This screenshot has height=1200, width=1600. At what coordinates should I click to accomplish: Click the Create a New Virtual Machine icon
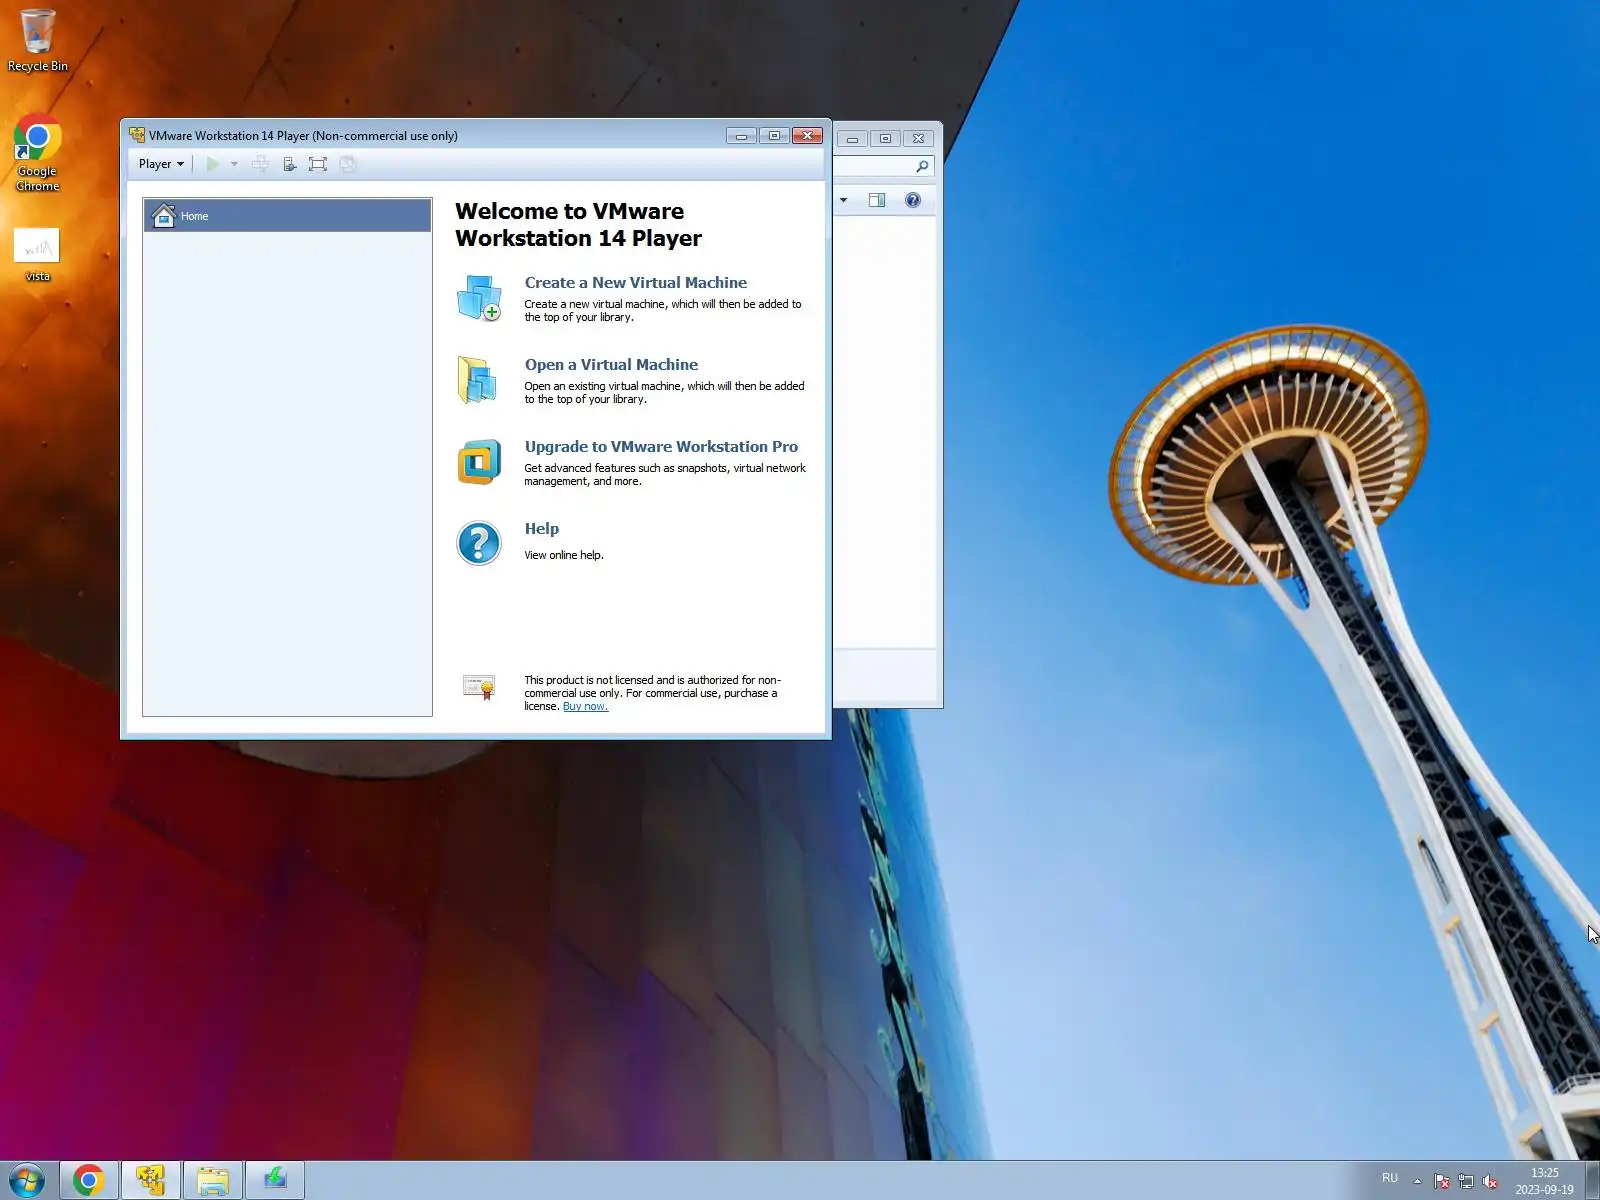click(x=479, y=298)
